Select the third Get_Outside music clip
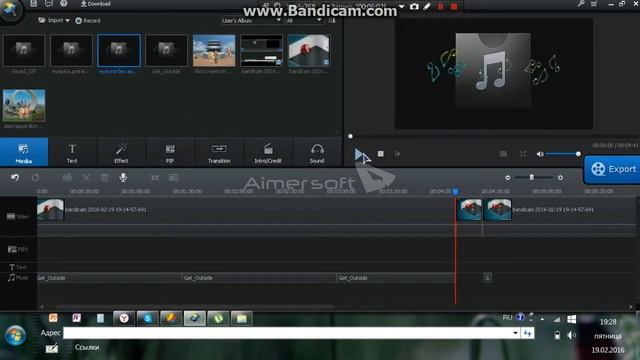640x360 pixels. tap(396, 278)
